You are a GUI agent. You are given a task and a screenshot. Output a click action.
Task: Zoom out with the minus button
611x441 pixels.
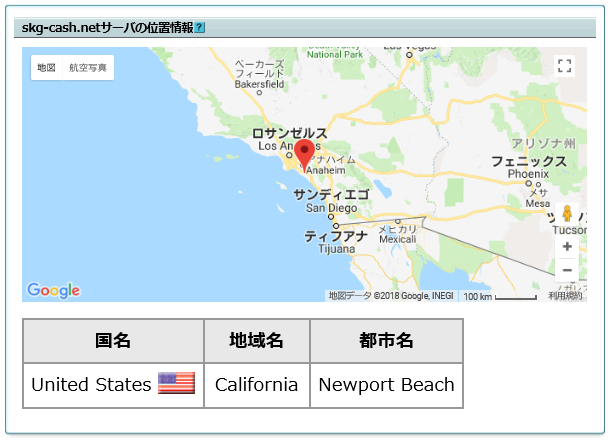coord(567,270)
